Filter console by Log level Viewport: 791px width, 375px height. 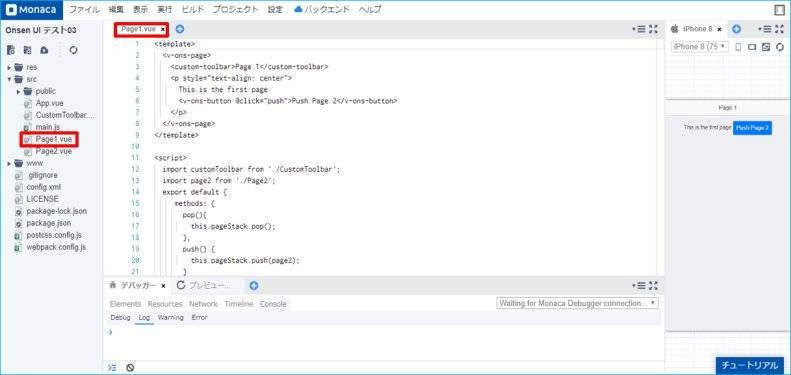tap(144, 317)
